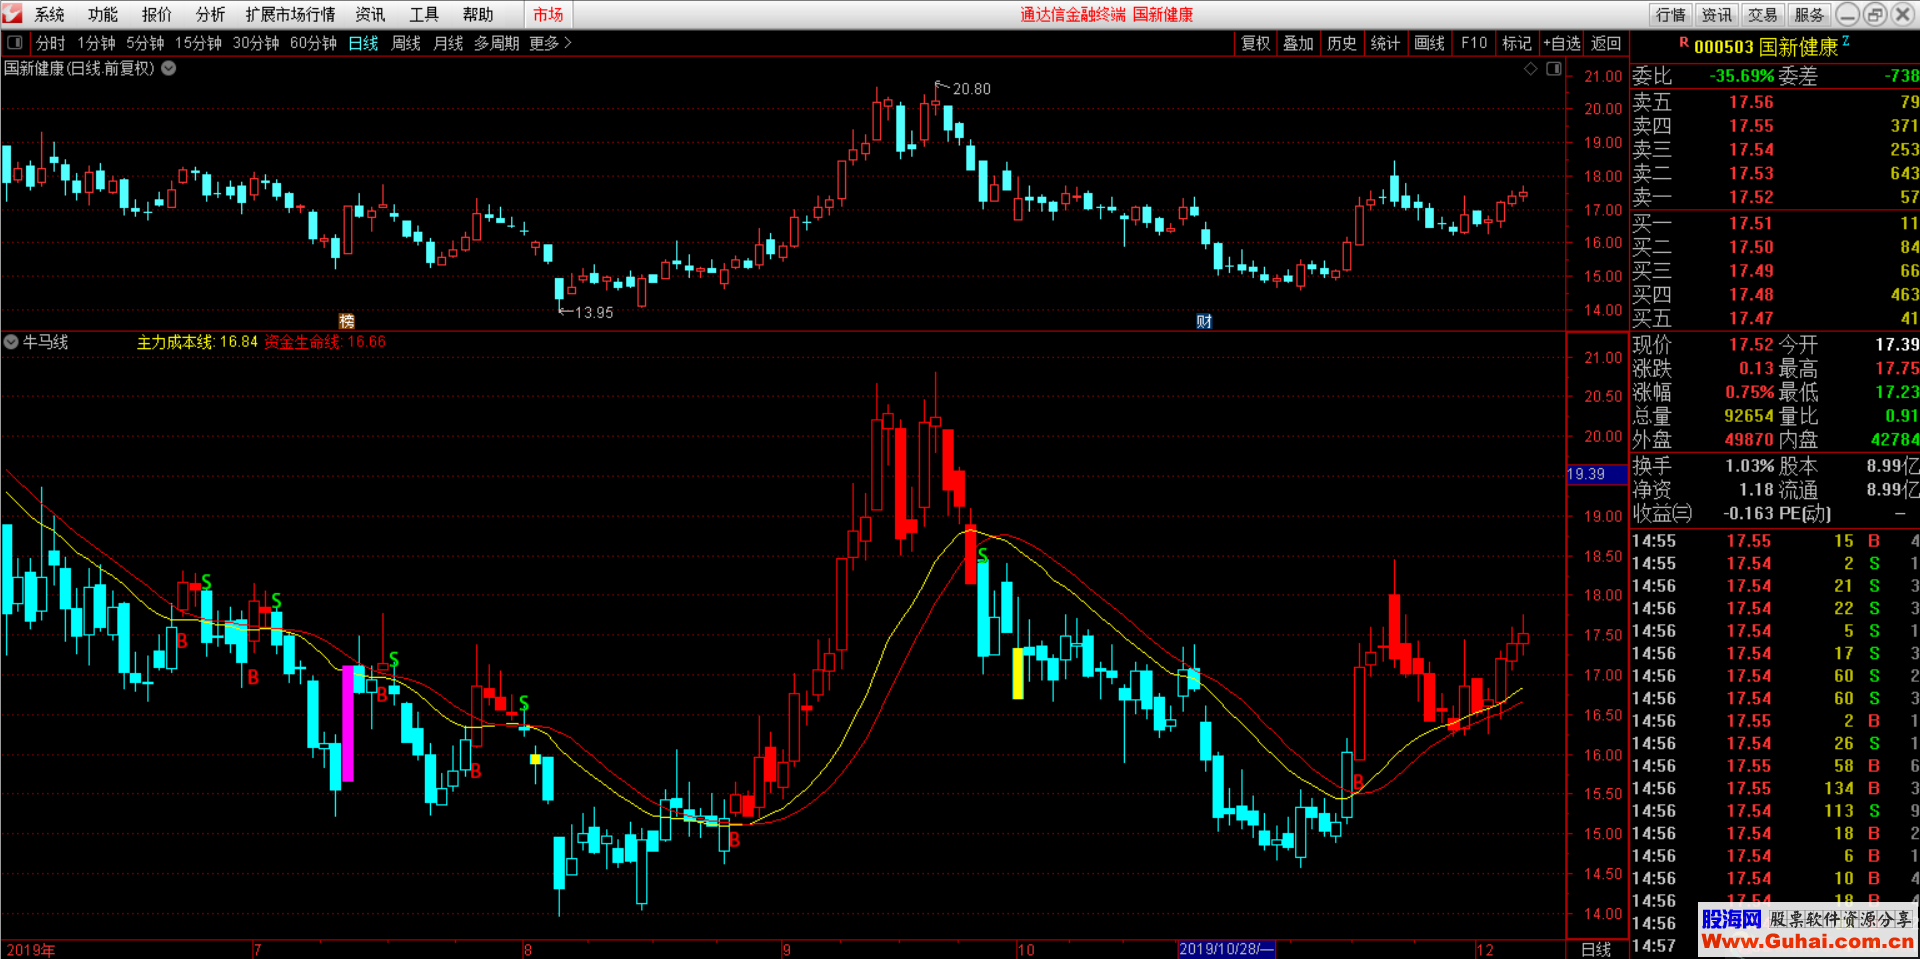Screen dimensions: 1920x959
Task: Open the 扩展市场行情 menu
Action: 290,14
